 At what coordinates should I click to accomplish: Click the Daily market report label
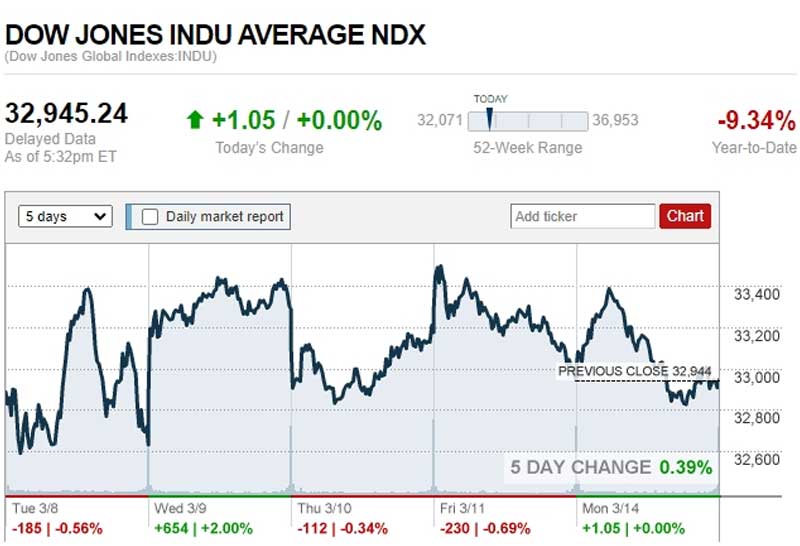(225, 216)
